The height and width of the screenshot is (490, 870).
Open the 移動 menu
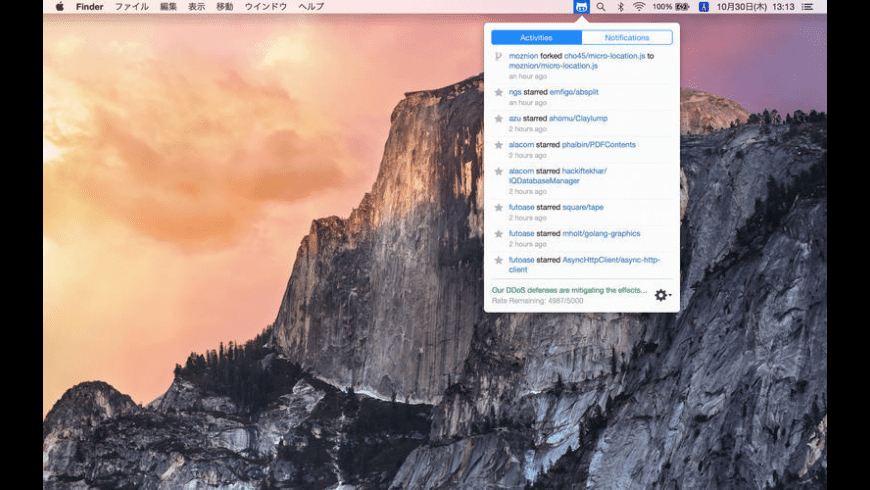click(225, 7)
